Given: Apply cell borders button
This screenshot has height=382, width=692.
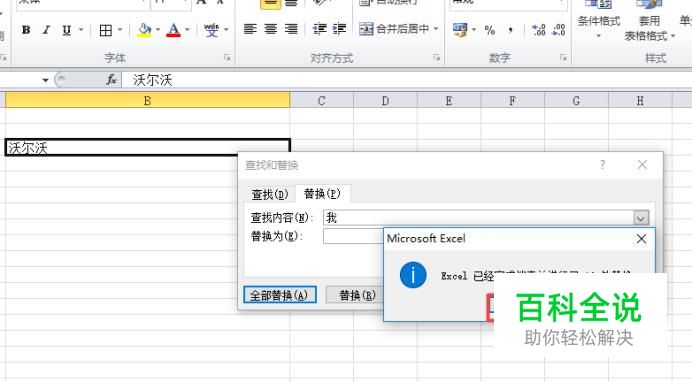Looking at the screenshot, I should pos(105,30).
